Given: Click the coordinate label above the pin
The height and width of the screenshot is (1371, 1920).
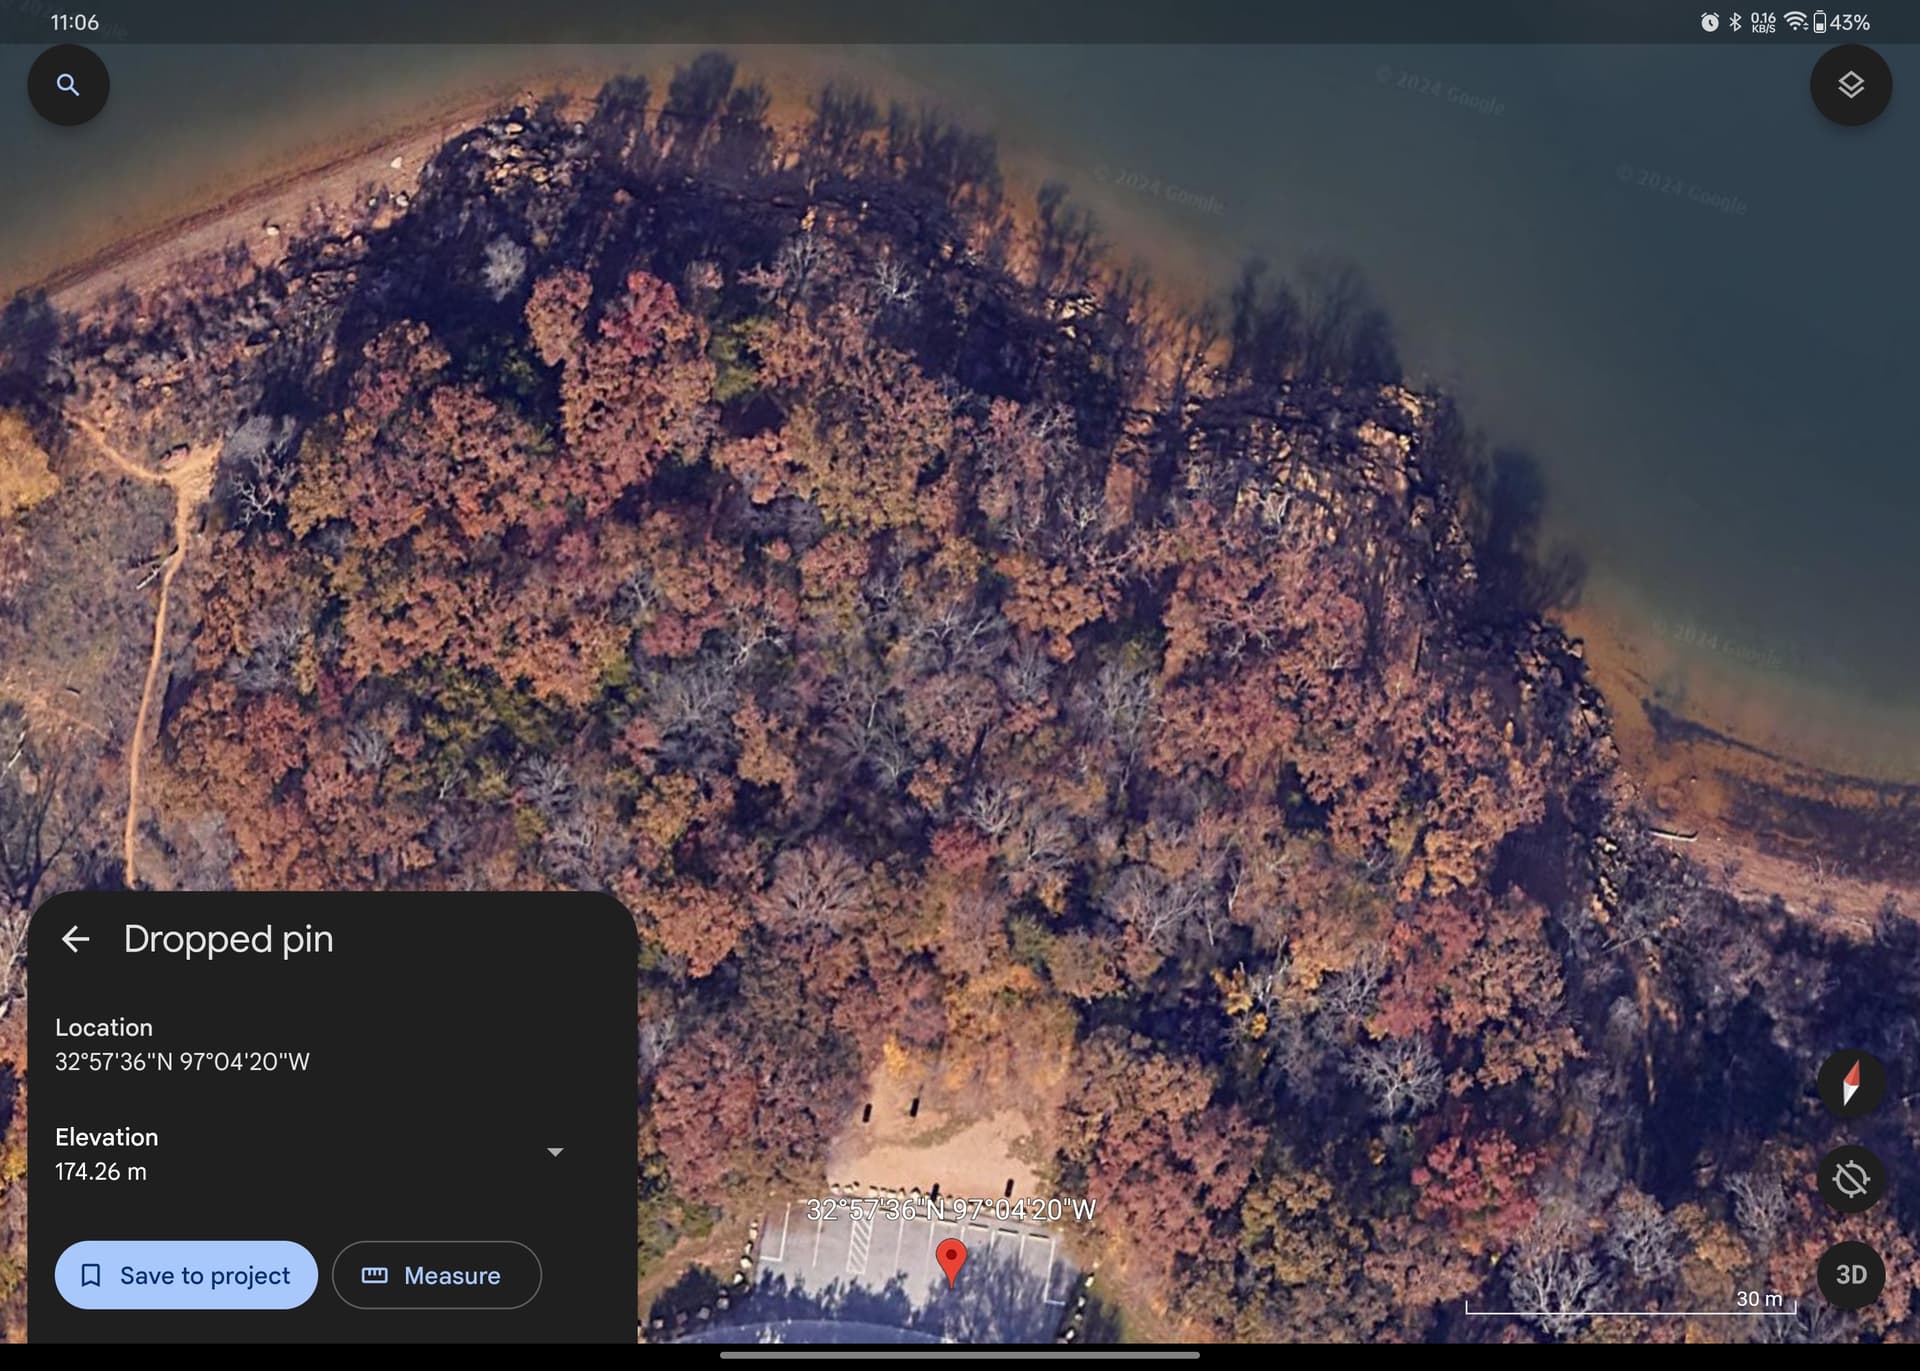Looking at the screenshot, I should click(x=951, y=1210).
